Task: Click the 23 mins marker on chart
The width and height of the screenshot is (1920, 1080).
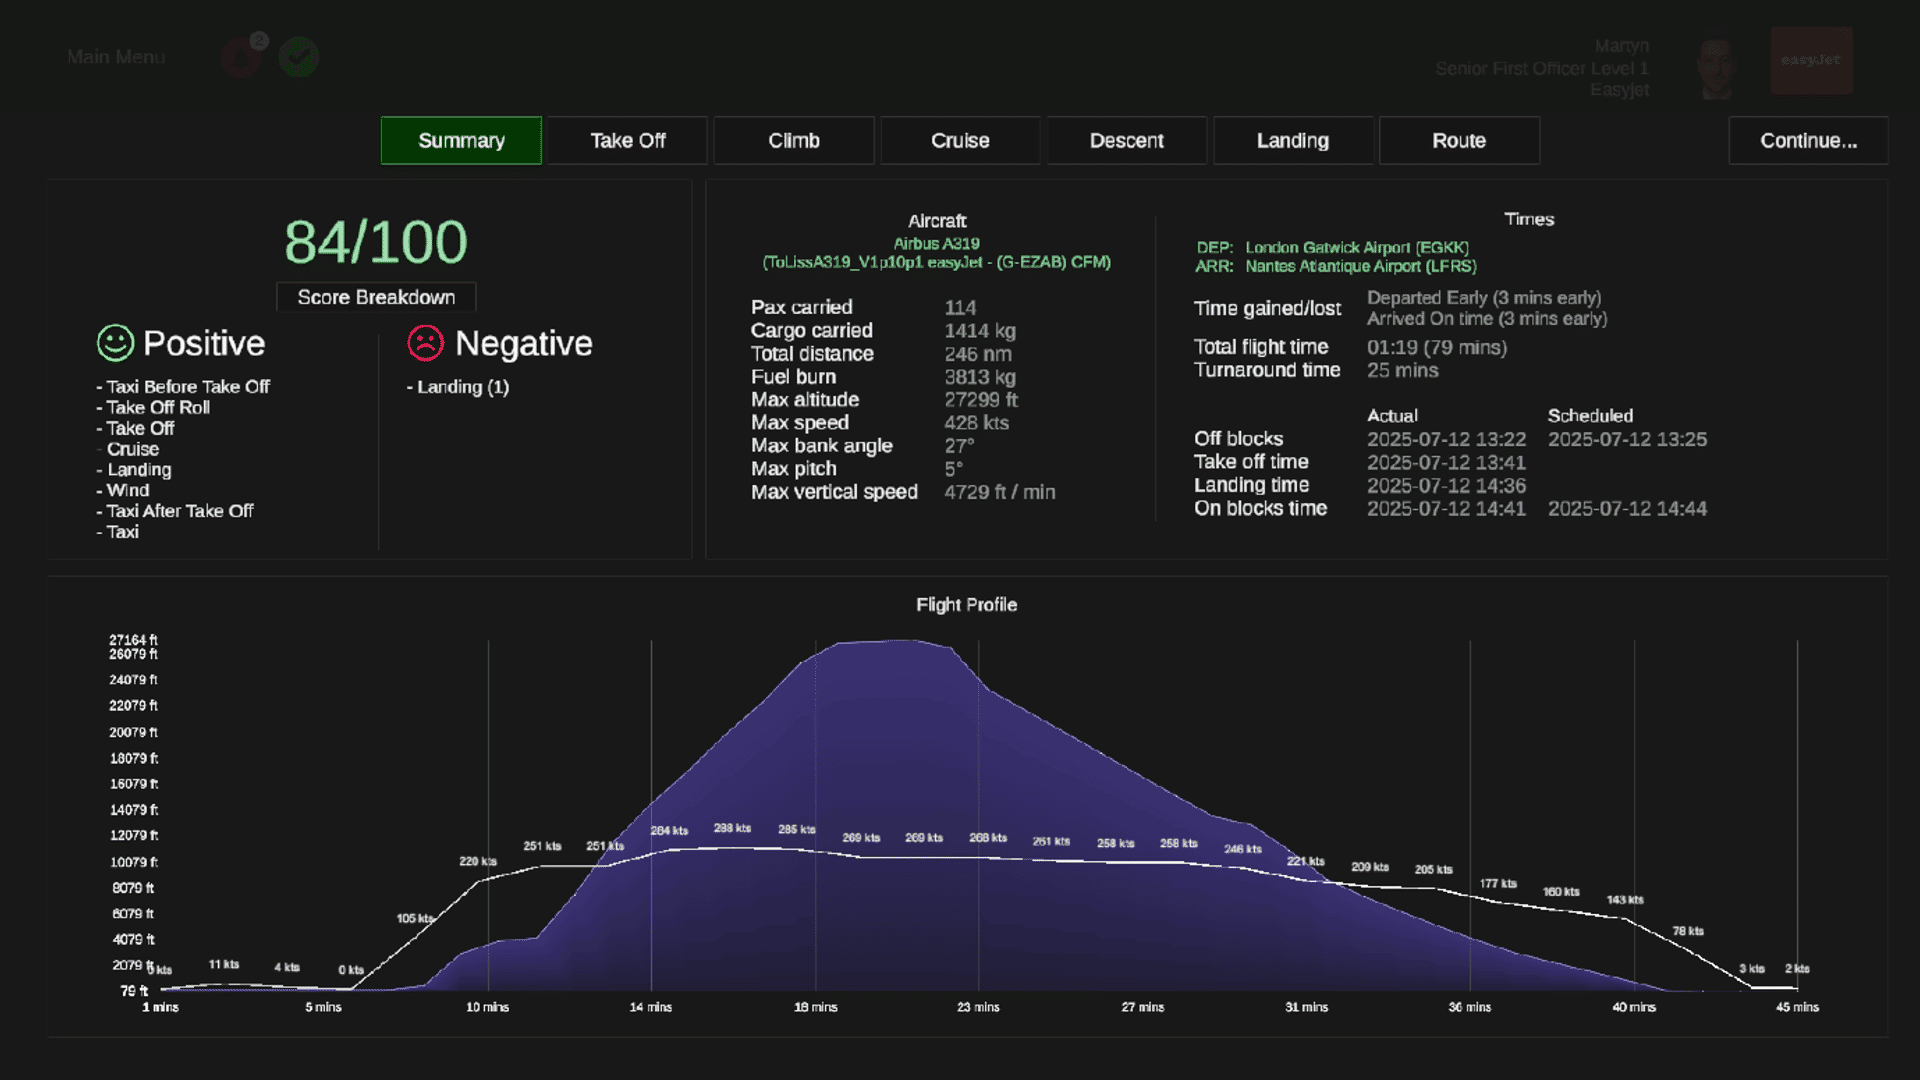Action: tap(978, 1007)
